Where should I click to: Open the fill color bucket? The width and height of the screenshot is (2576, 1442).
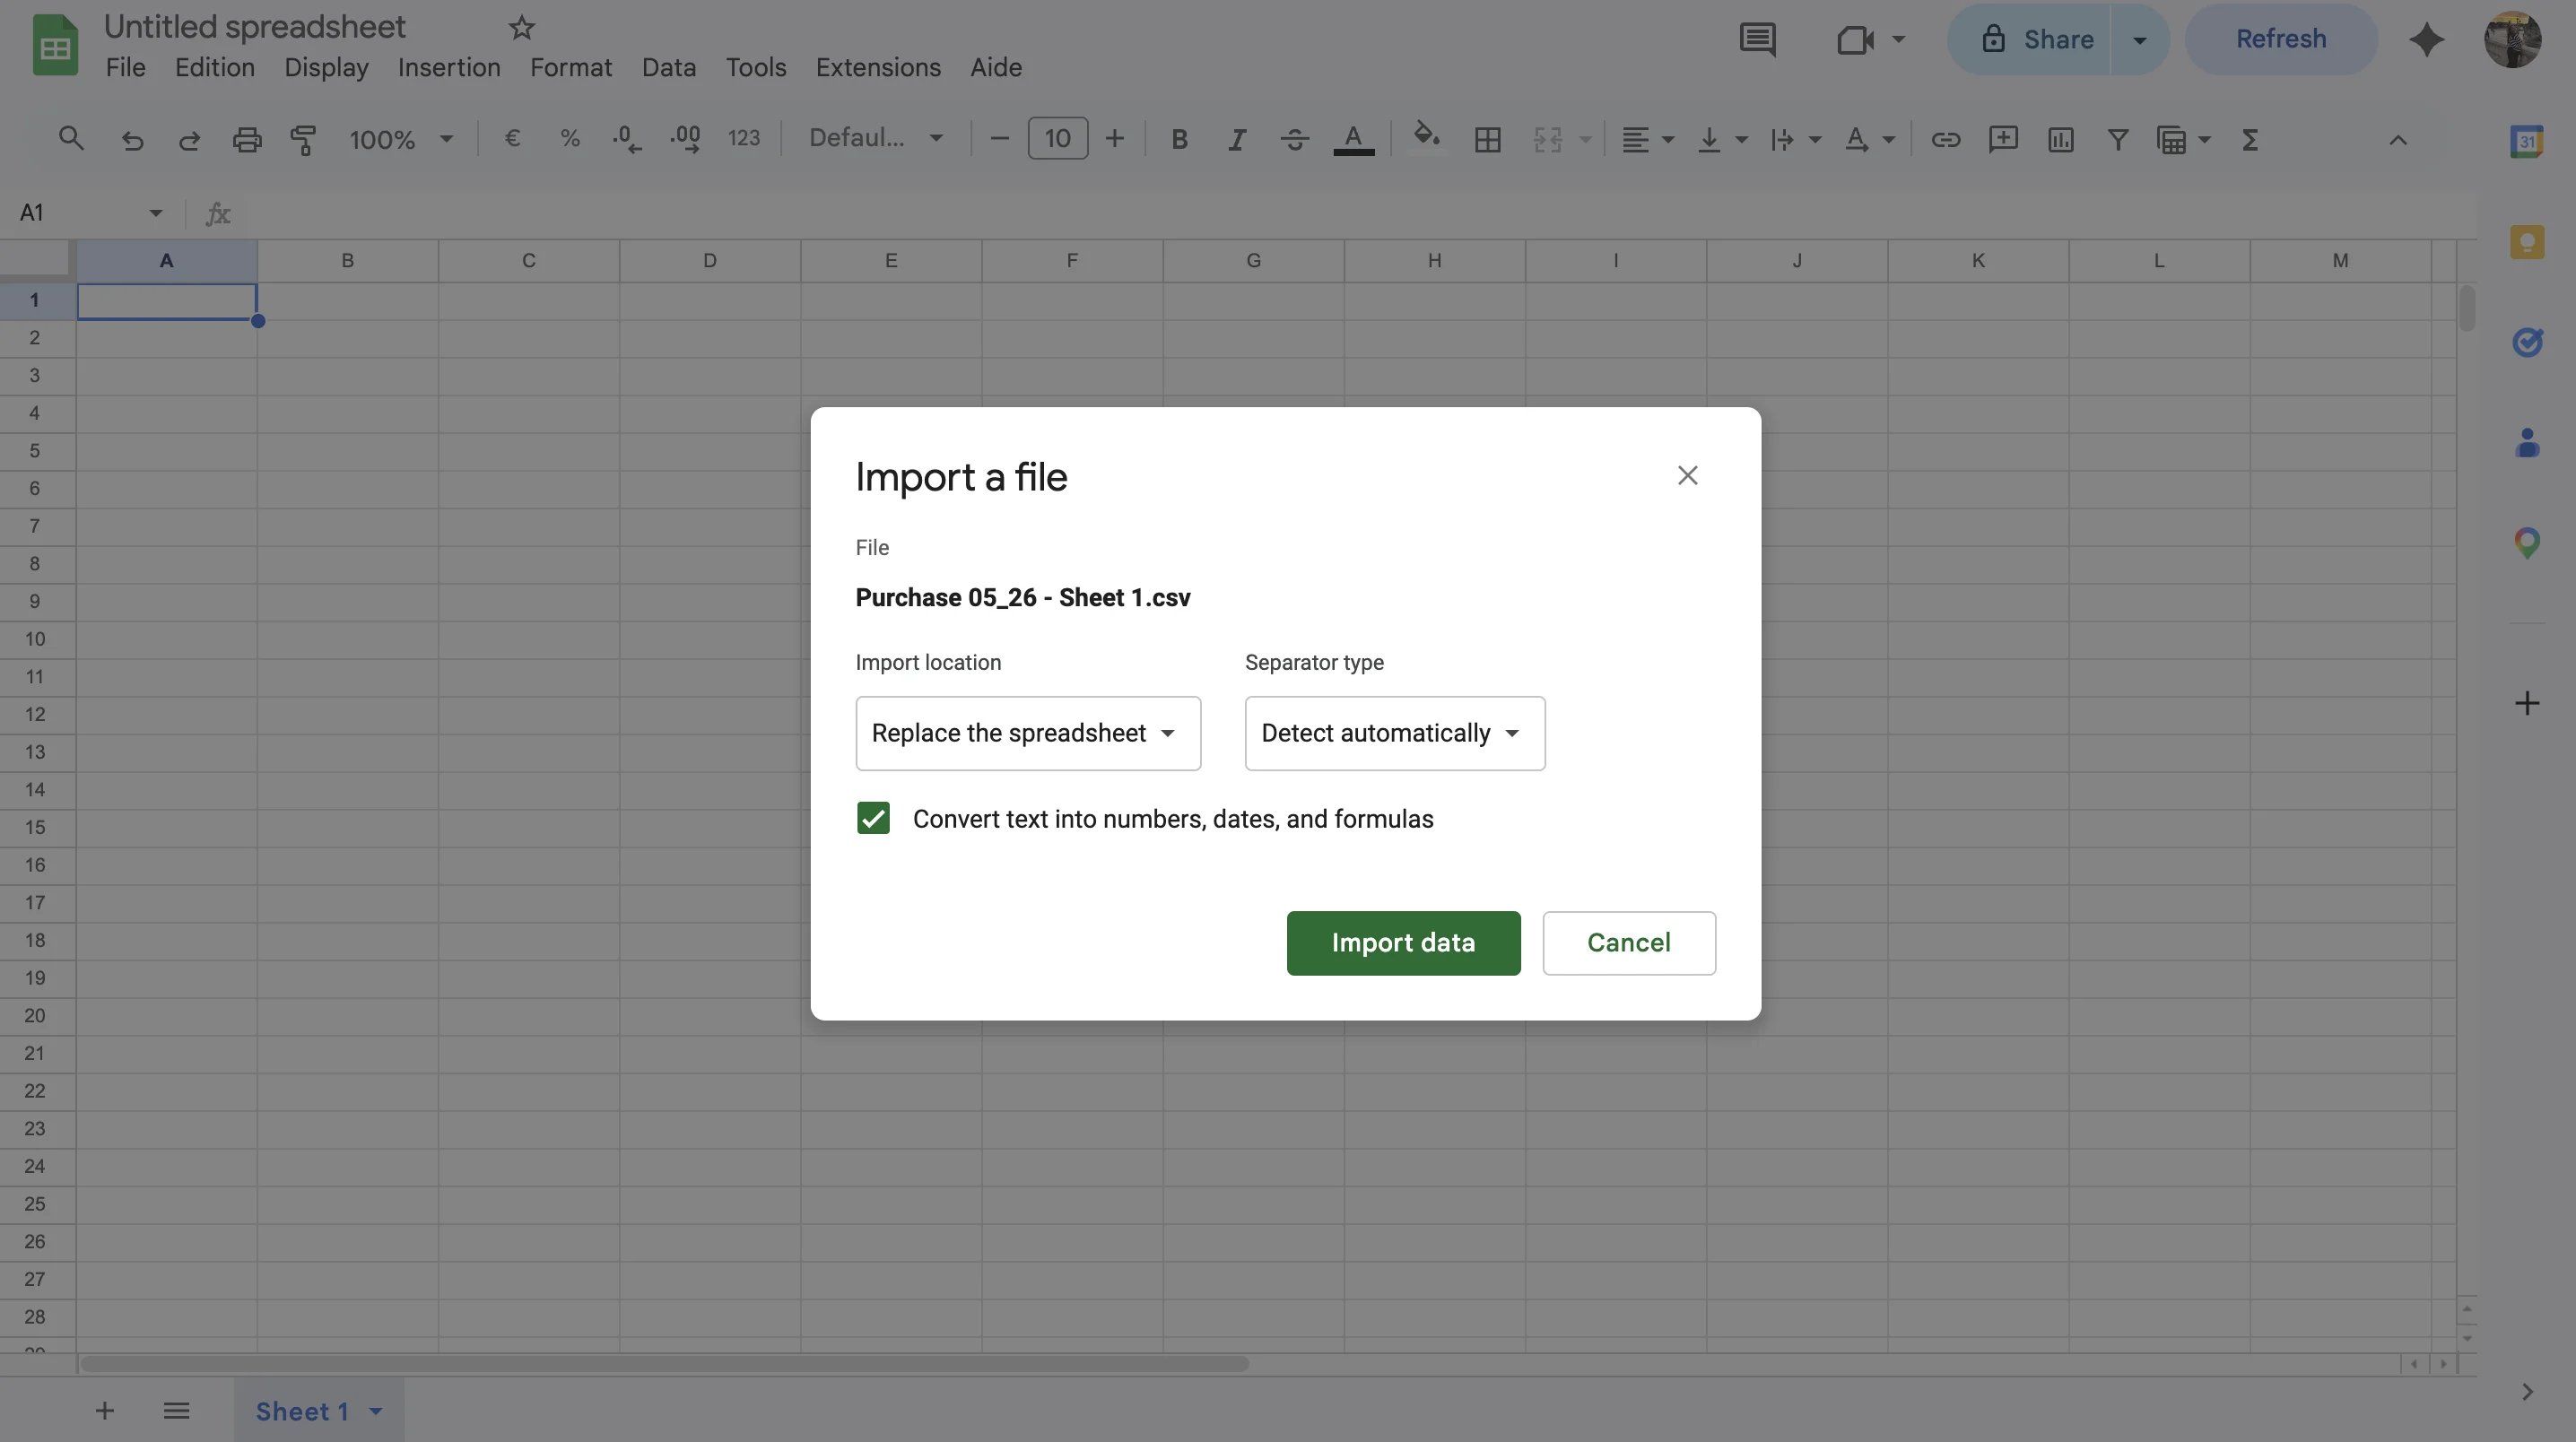click(x=1427, y=137)
